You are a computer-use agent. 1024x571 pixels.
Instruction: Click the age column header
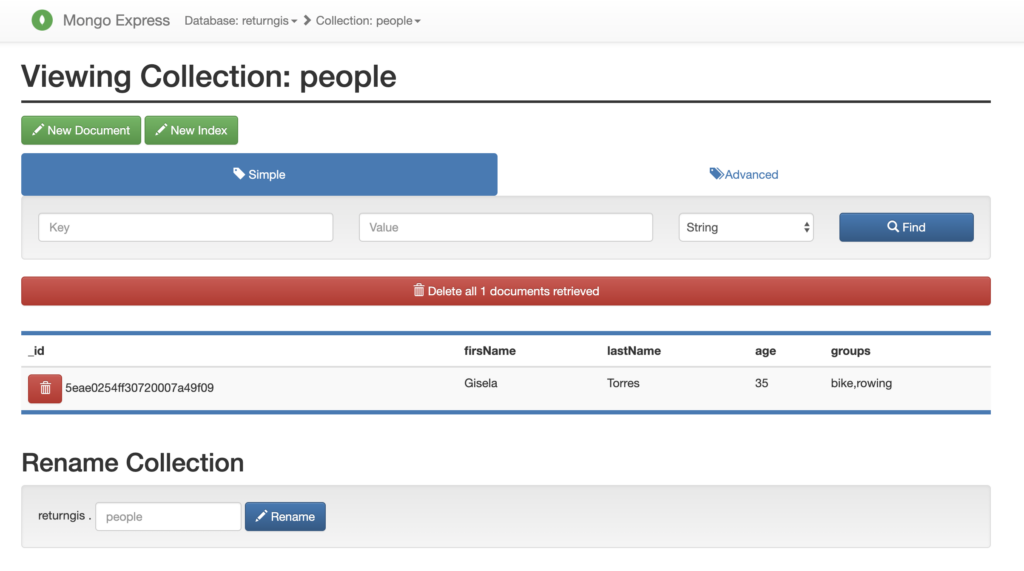pos(765,351)
